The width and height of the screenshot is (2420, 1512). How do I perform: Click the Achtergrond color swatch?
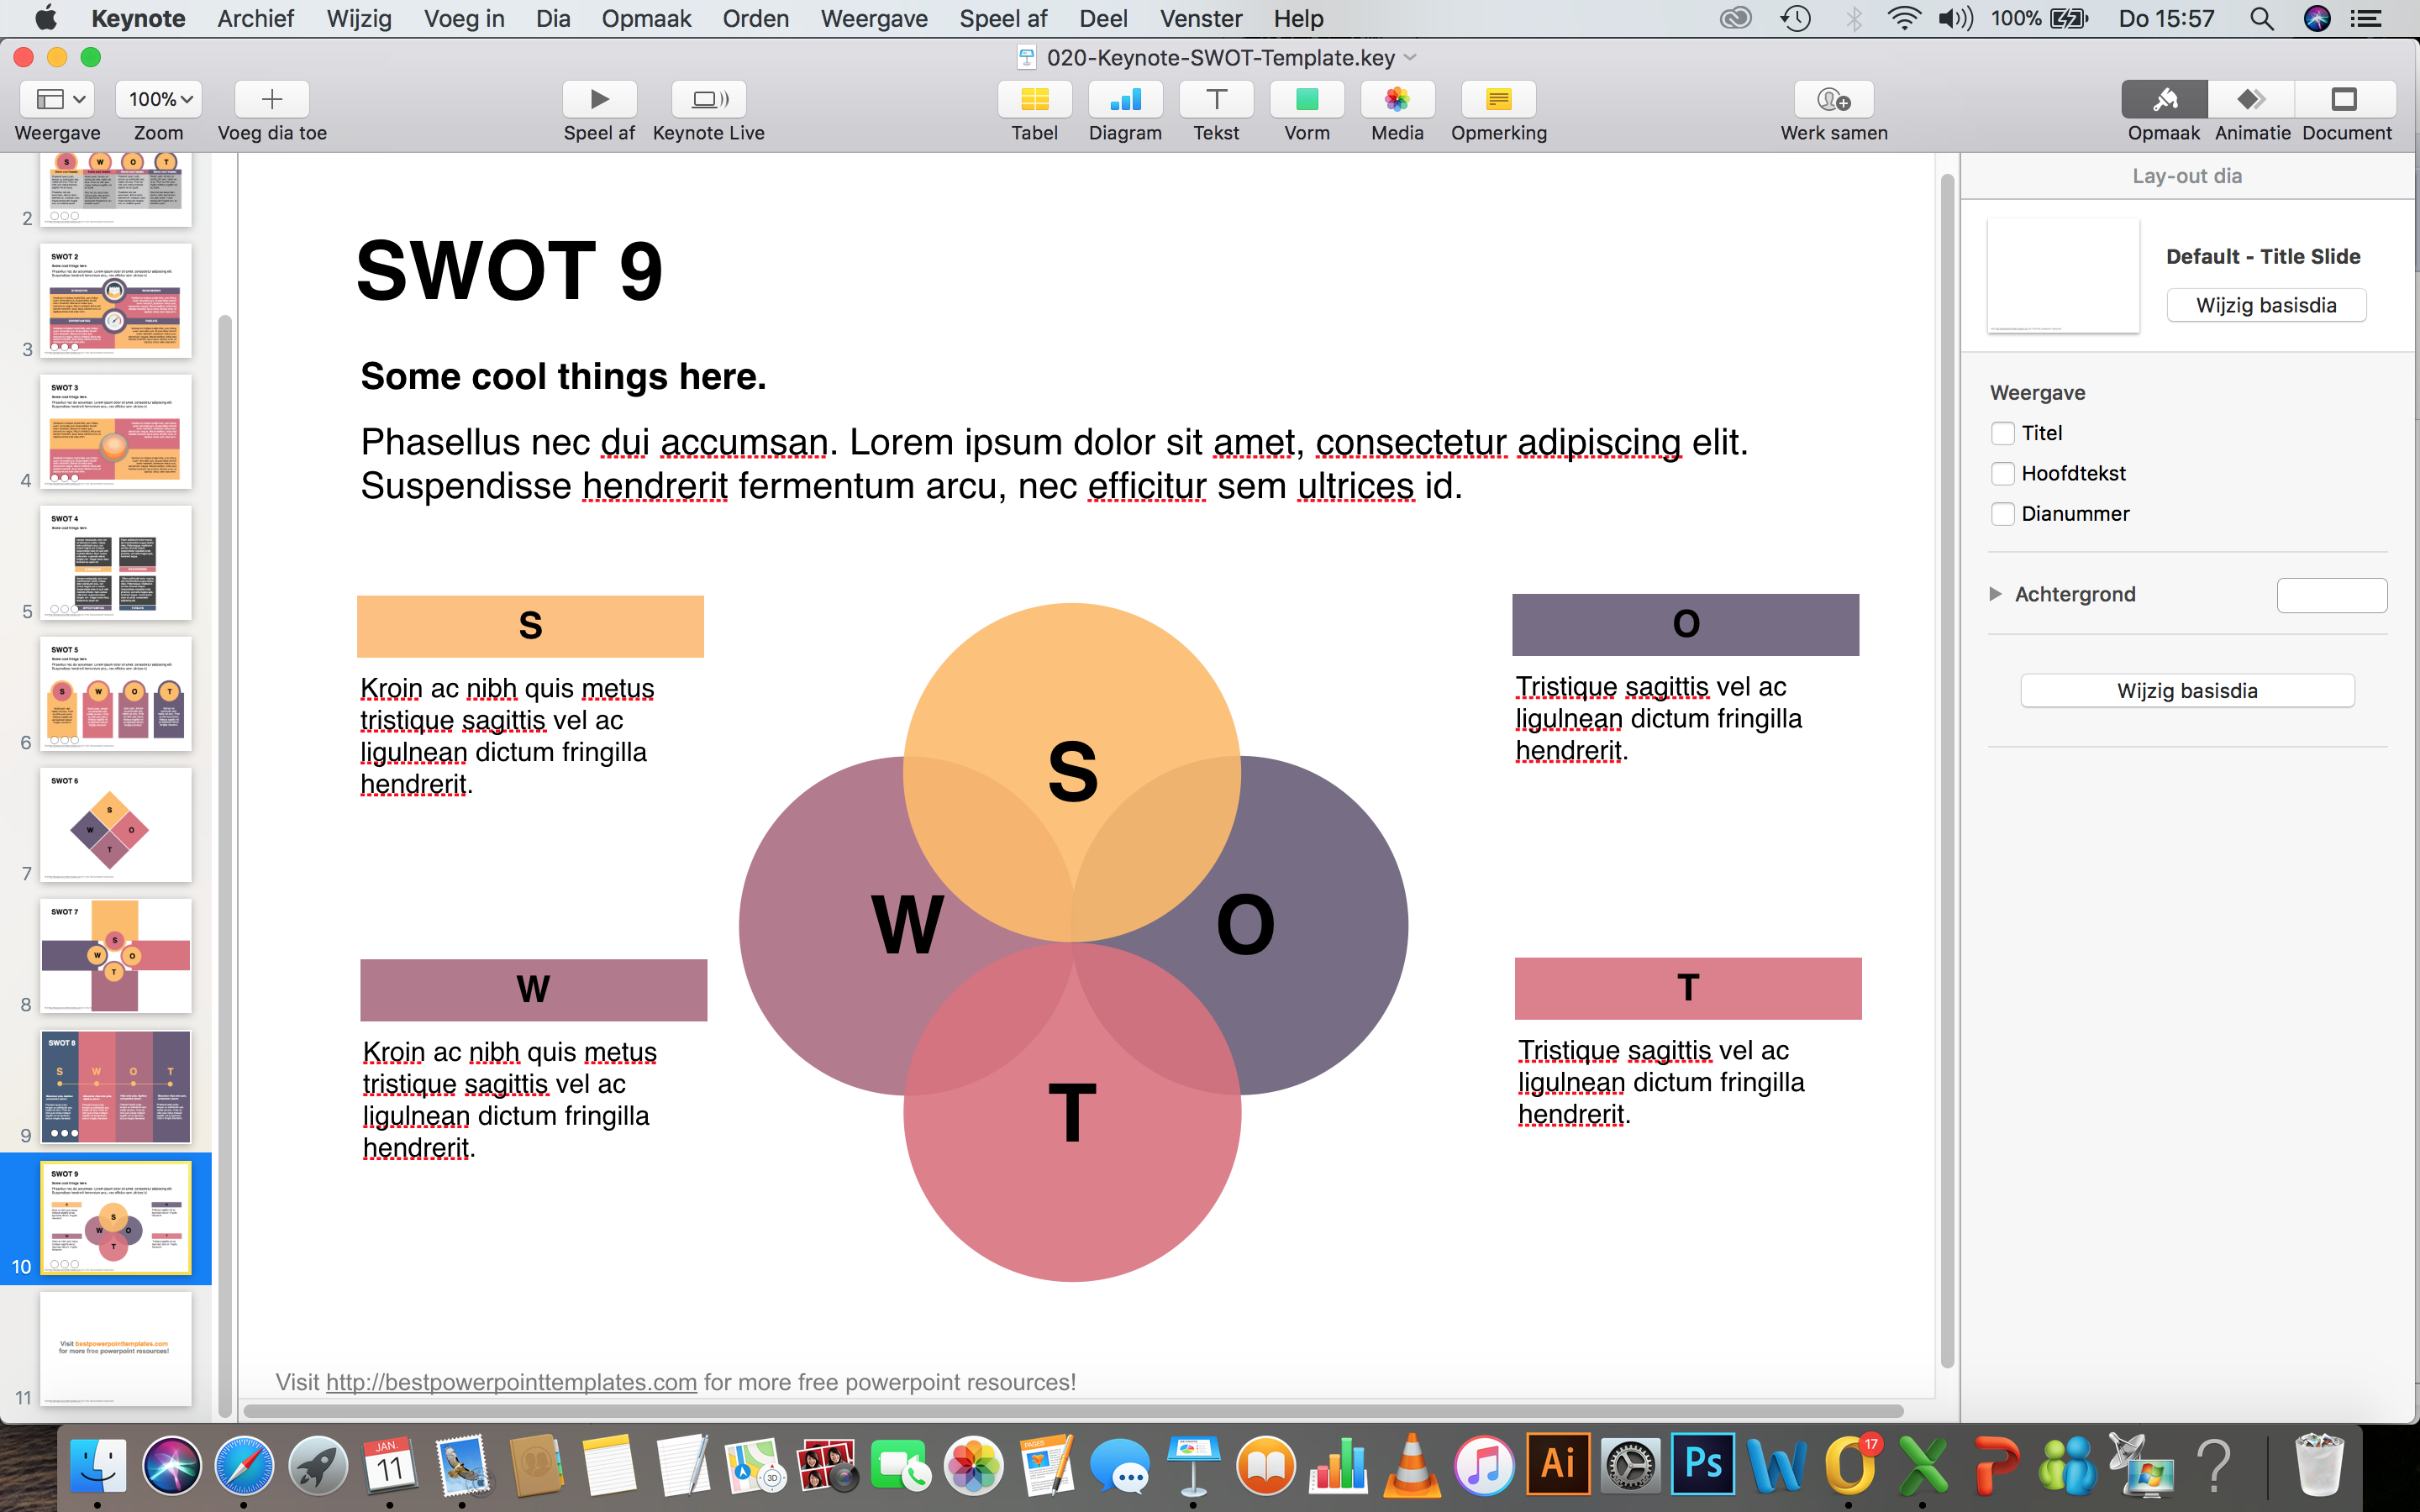(x=2331, y=595)
